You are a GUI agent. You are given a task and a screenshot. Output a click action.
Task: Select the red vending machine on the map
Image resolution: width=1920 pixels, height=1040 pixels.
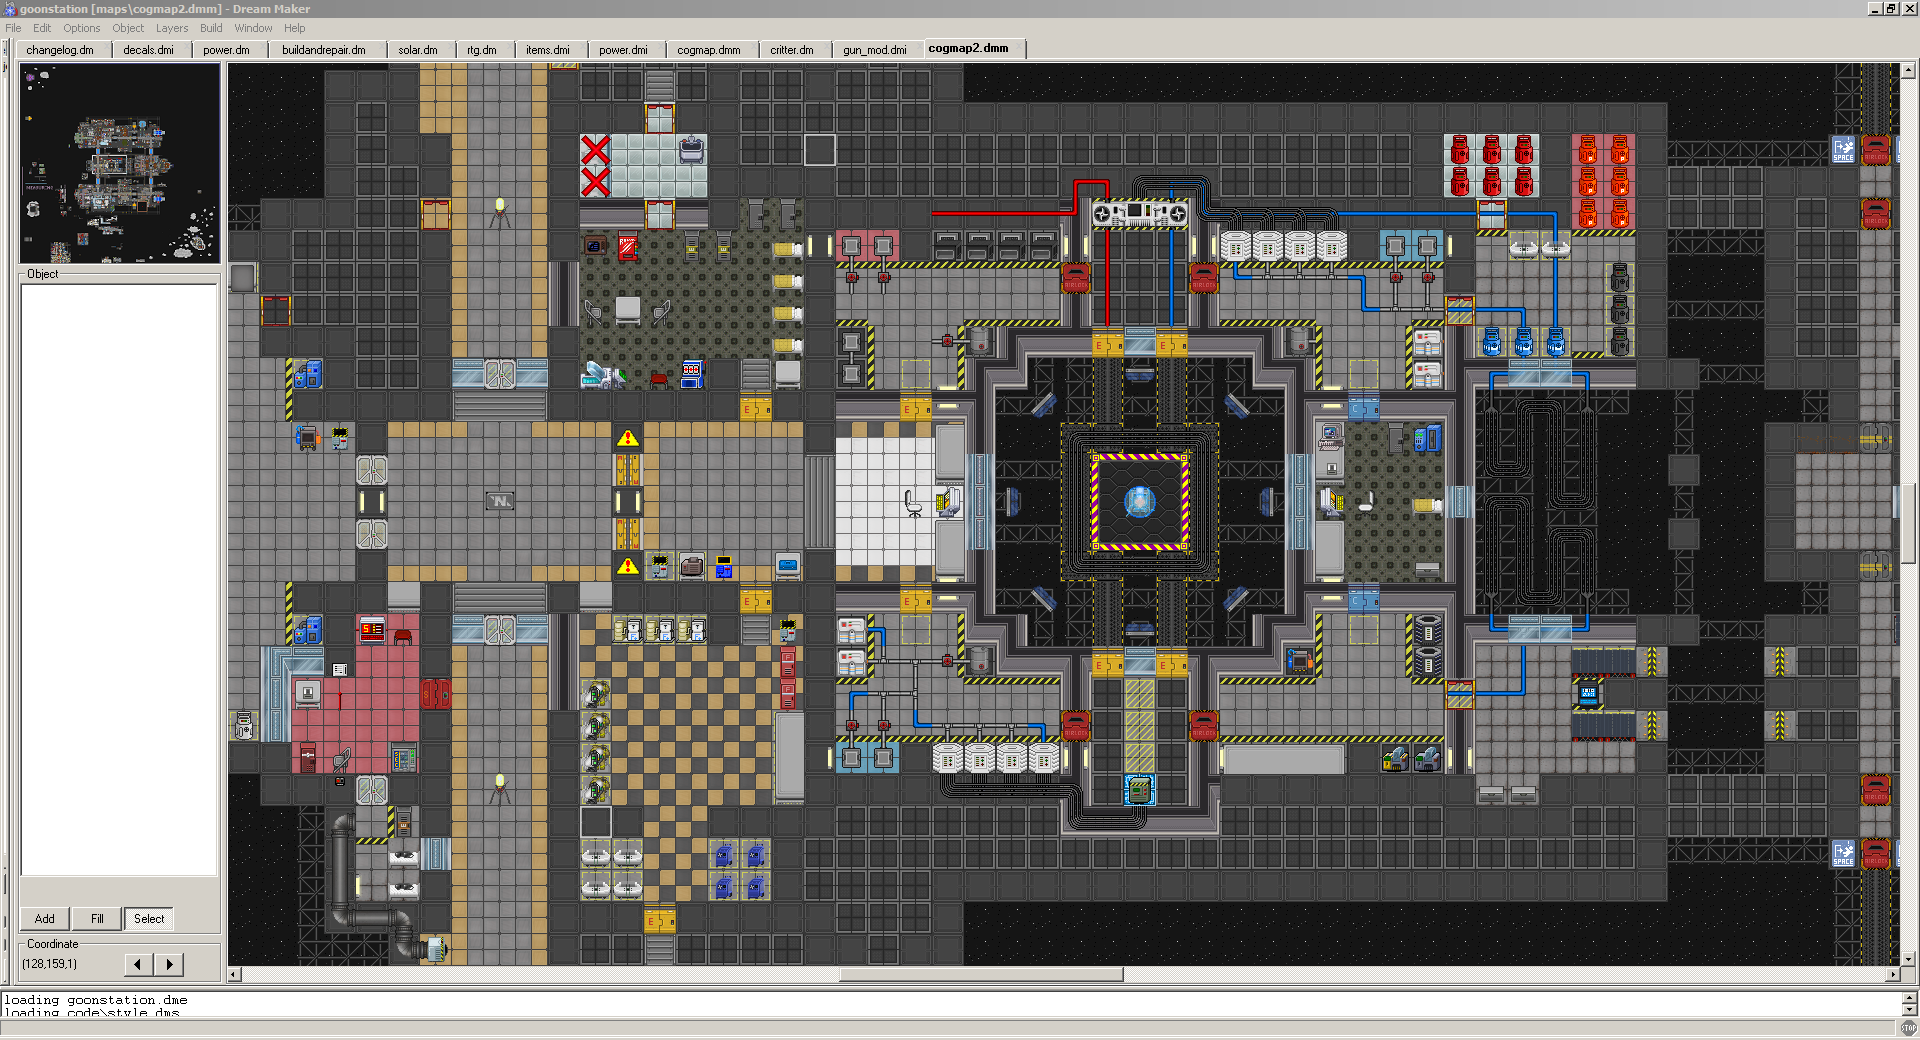click(627, 246)
